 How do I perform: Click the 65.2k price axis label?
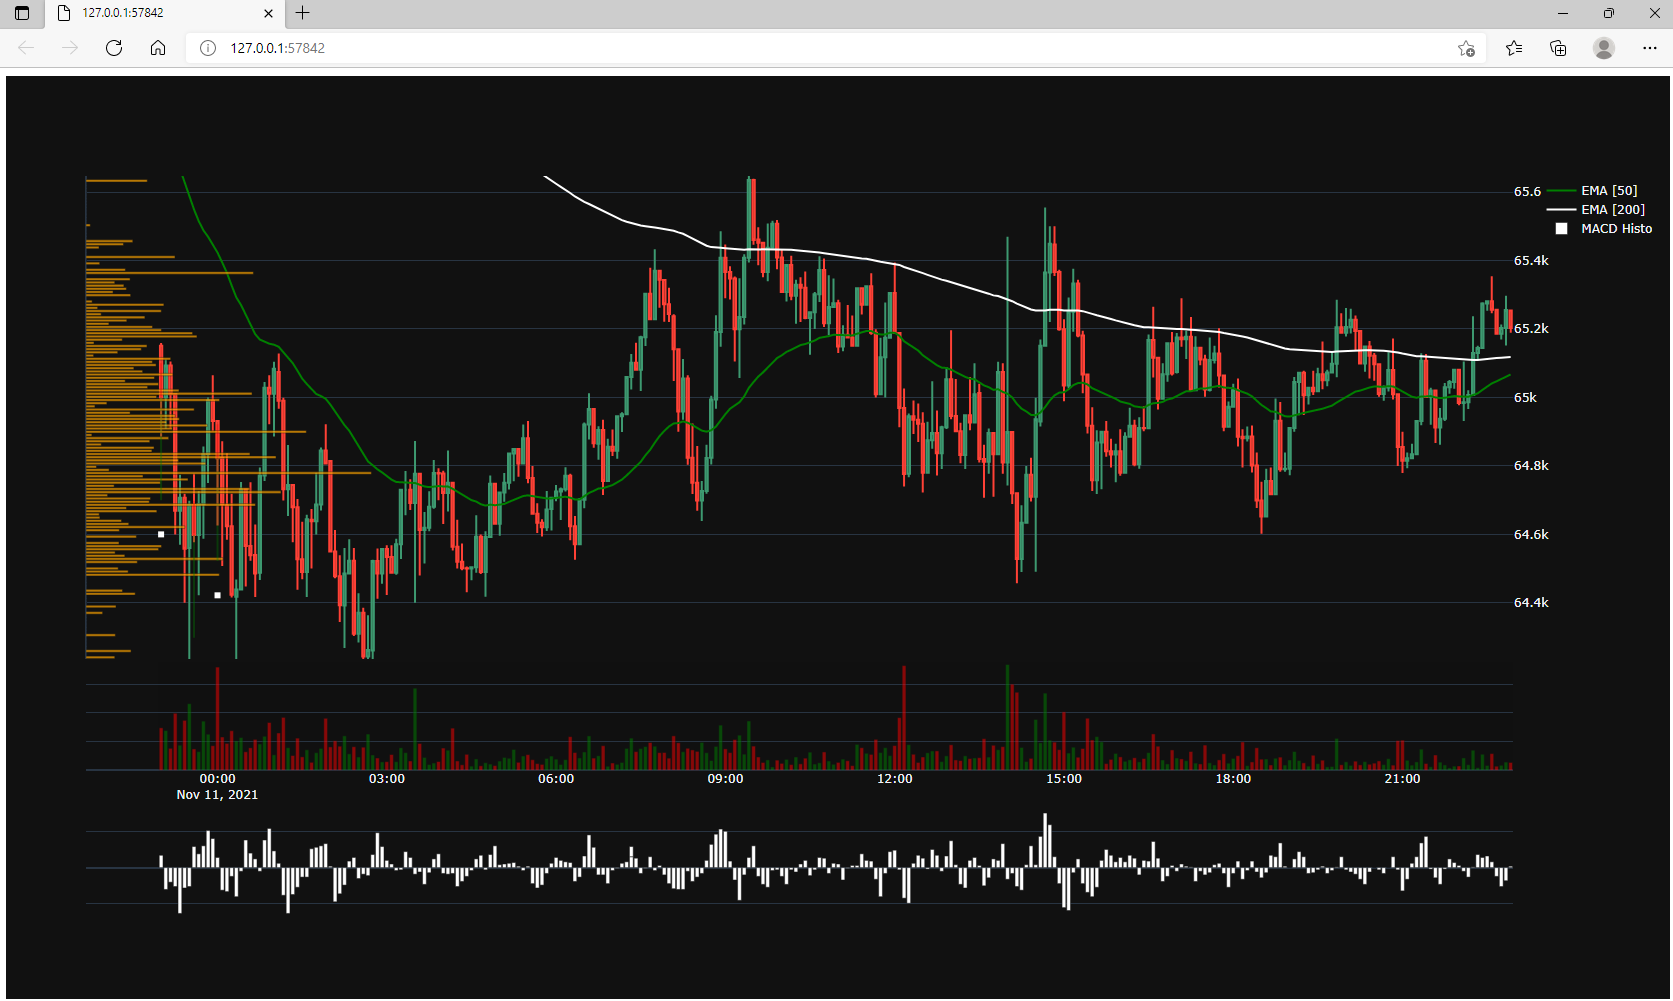(x=1531, y=329)
